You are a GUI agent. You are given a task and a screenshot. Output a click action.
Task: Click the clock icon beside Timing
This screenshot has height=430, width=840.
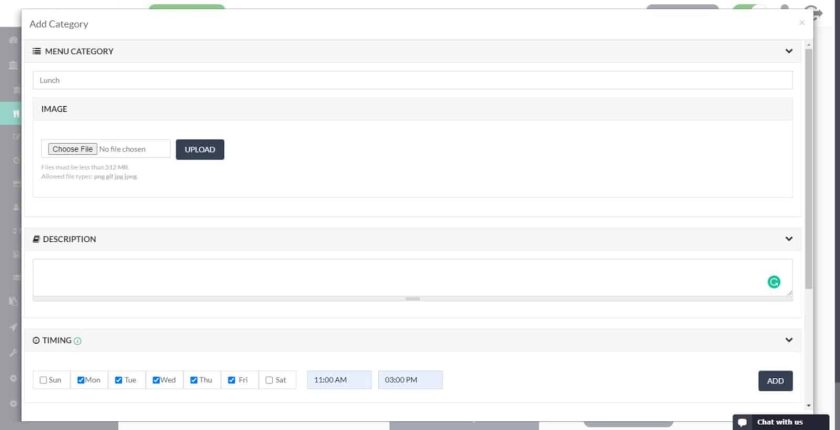36,340
